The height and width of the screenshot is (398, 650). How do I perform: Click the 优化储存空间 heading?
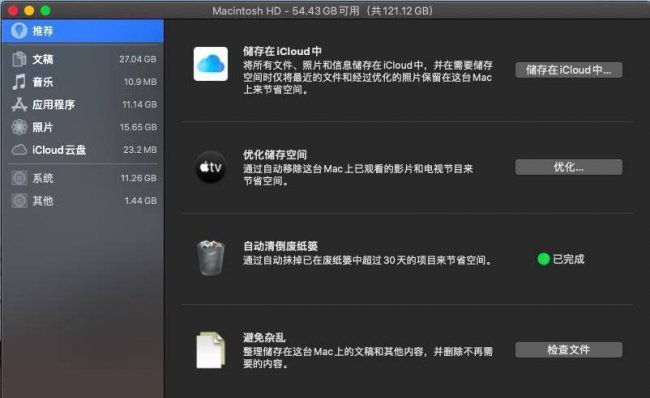[x=275, y=155]
